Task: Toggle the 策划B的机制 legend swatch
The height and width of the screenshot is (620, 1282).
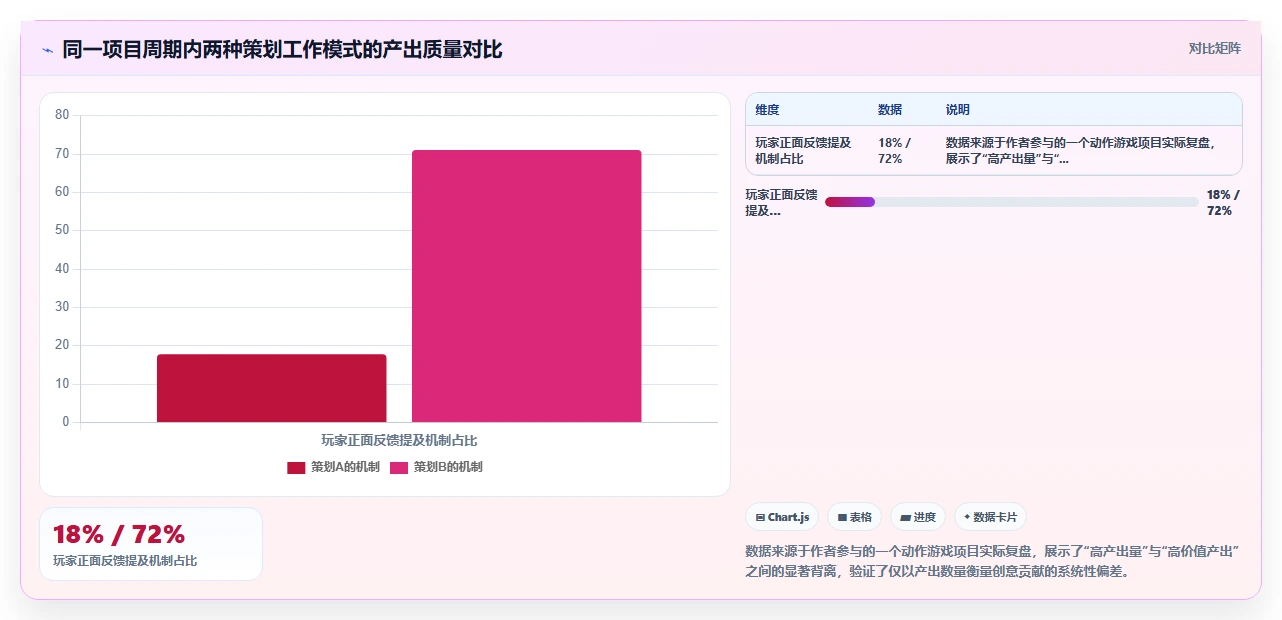Action: tap(399, 467)
